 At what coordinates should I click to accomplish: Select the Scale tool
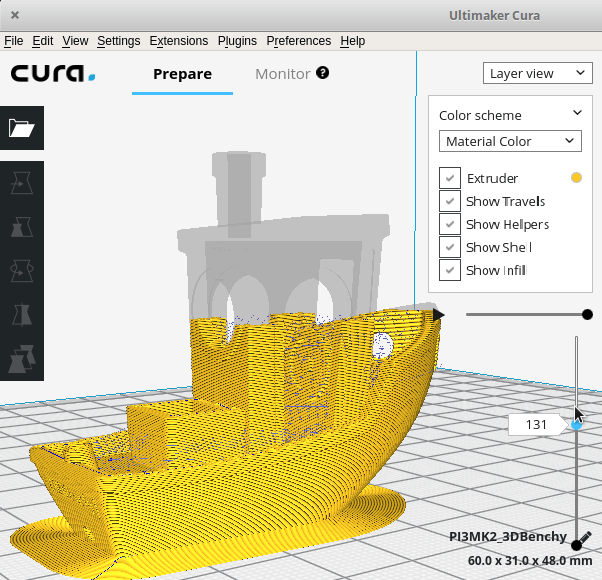pos(21,227)
